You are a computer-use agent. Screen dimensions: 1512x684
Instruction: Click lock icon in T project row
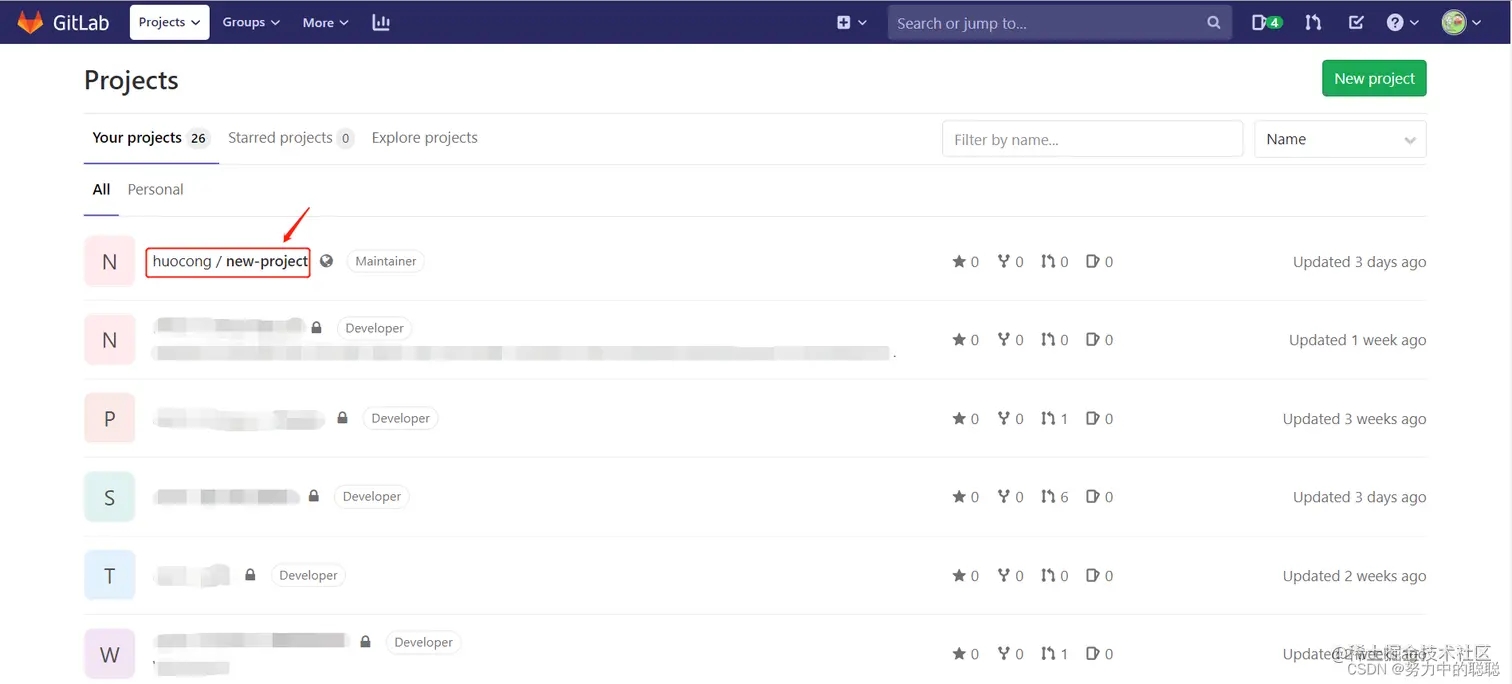point(250,575)
